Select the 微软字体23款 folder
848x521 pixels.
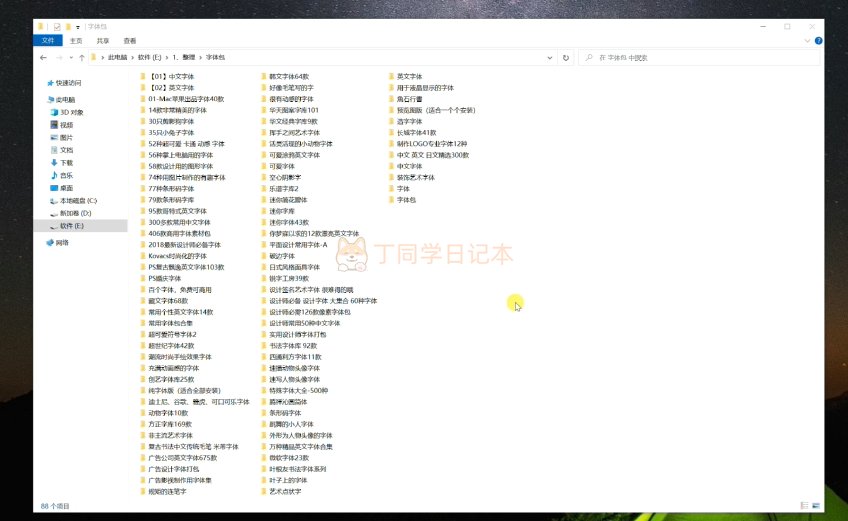[x=285, y=458]
